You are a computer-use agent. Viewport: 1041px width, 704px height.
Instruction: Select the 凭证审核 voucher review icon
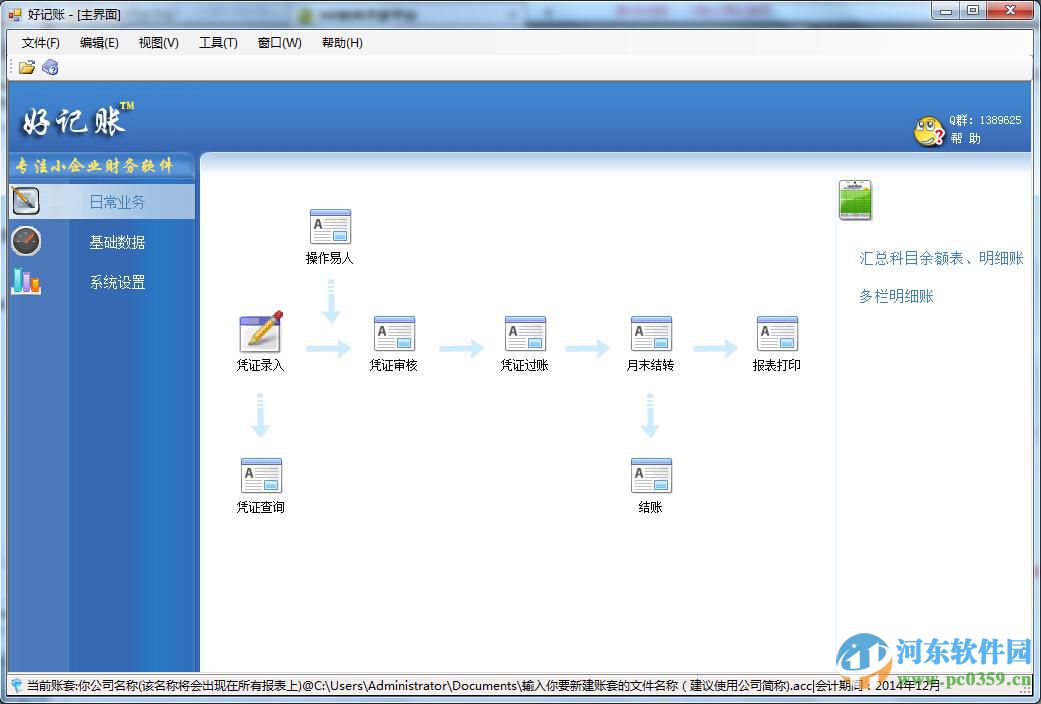[394, 335]
